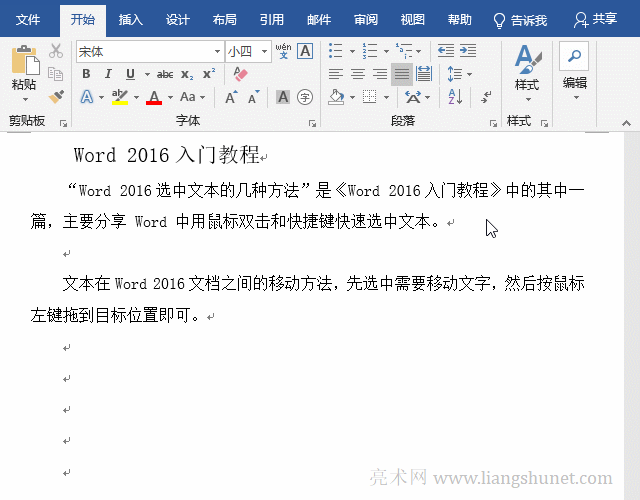The height and width of the screenshot is (500, 640).
Task: Click the Shading paint bucket icon
Action: (336, 97)
